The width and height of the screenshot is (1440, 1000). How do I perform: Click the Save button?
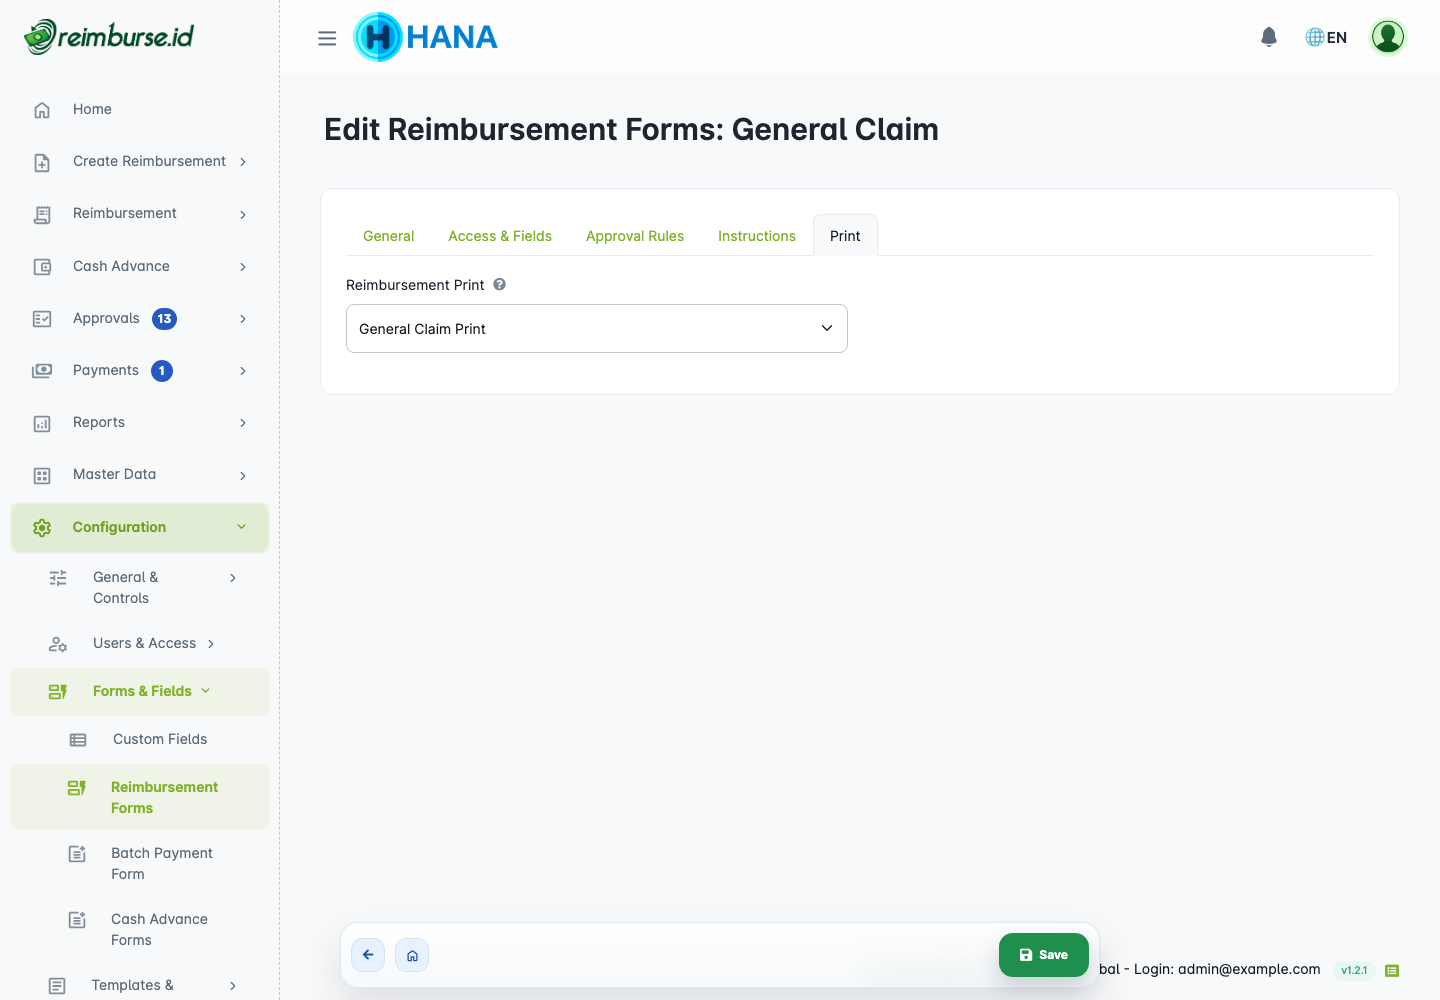click(1043, 955)
